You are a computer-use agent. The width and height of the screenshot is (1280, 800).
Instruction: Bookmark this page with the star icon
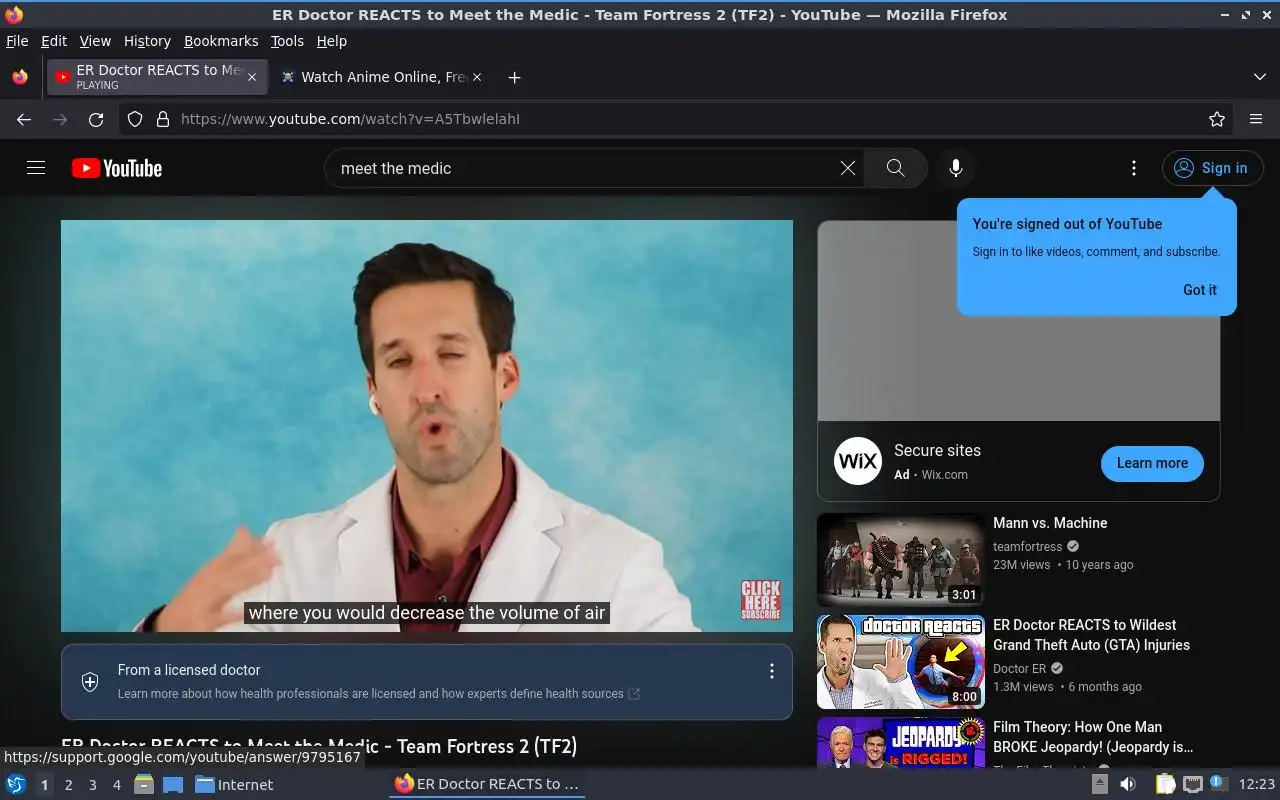pos(1217,119)
